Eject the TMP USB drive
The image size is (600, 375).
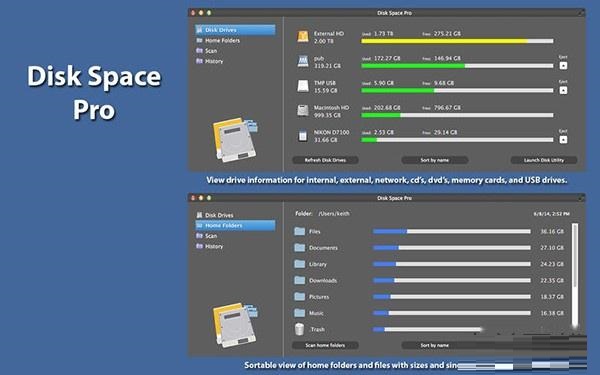tap(563, 90)
